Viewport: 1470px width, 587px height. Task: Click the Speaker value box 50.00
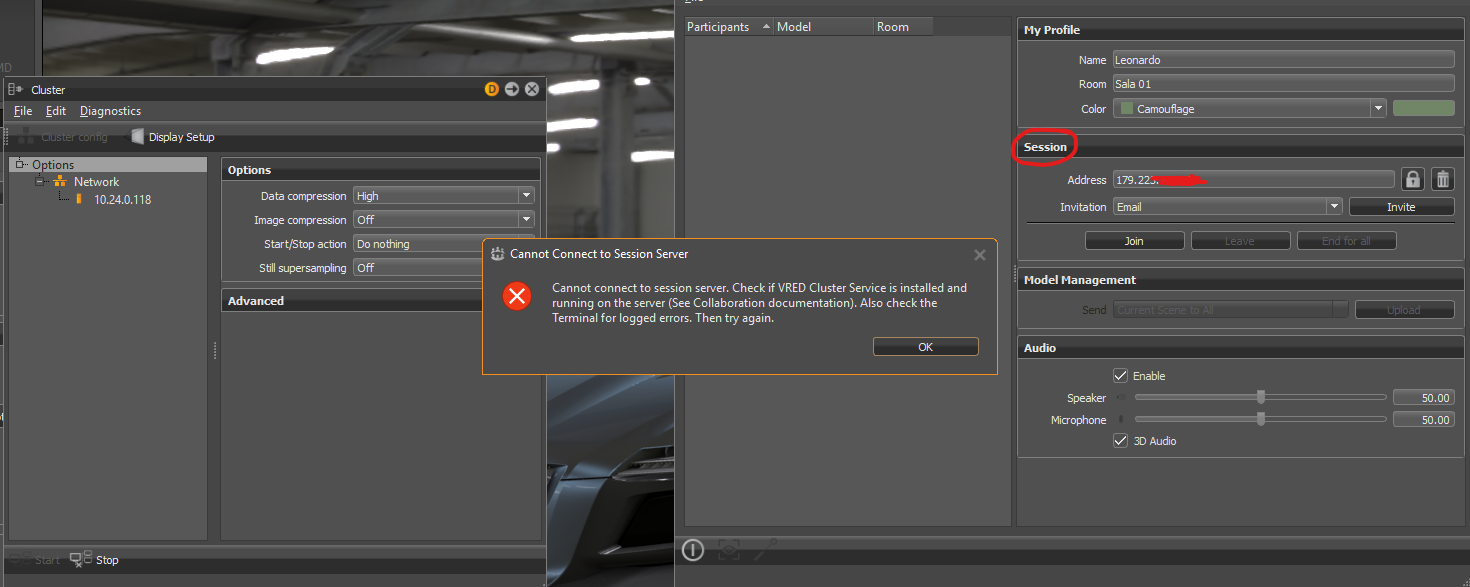pos(1423,398)
